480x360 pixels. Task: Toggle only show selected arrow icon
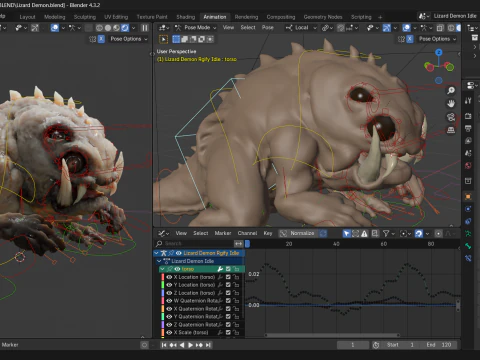coord(347,233)
